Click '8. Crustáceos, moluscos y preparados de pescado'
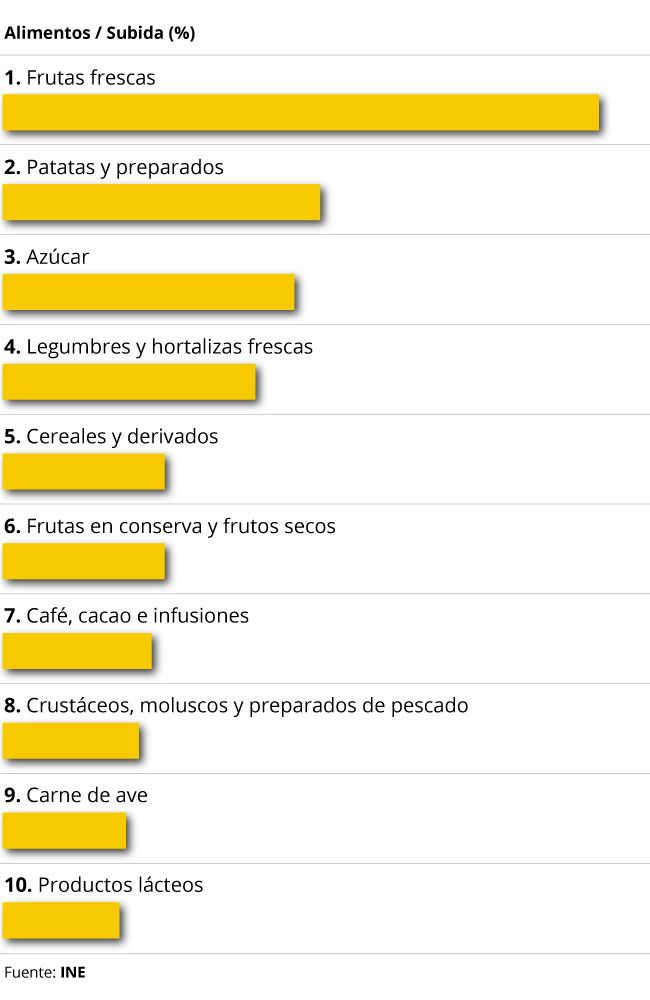650x1000 pixels. pos(236,706)
